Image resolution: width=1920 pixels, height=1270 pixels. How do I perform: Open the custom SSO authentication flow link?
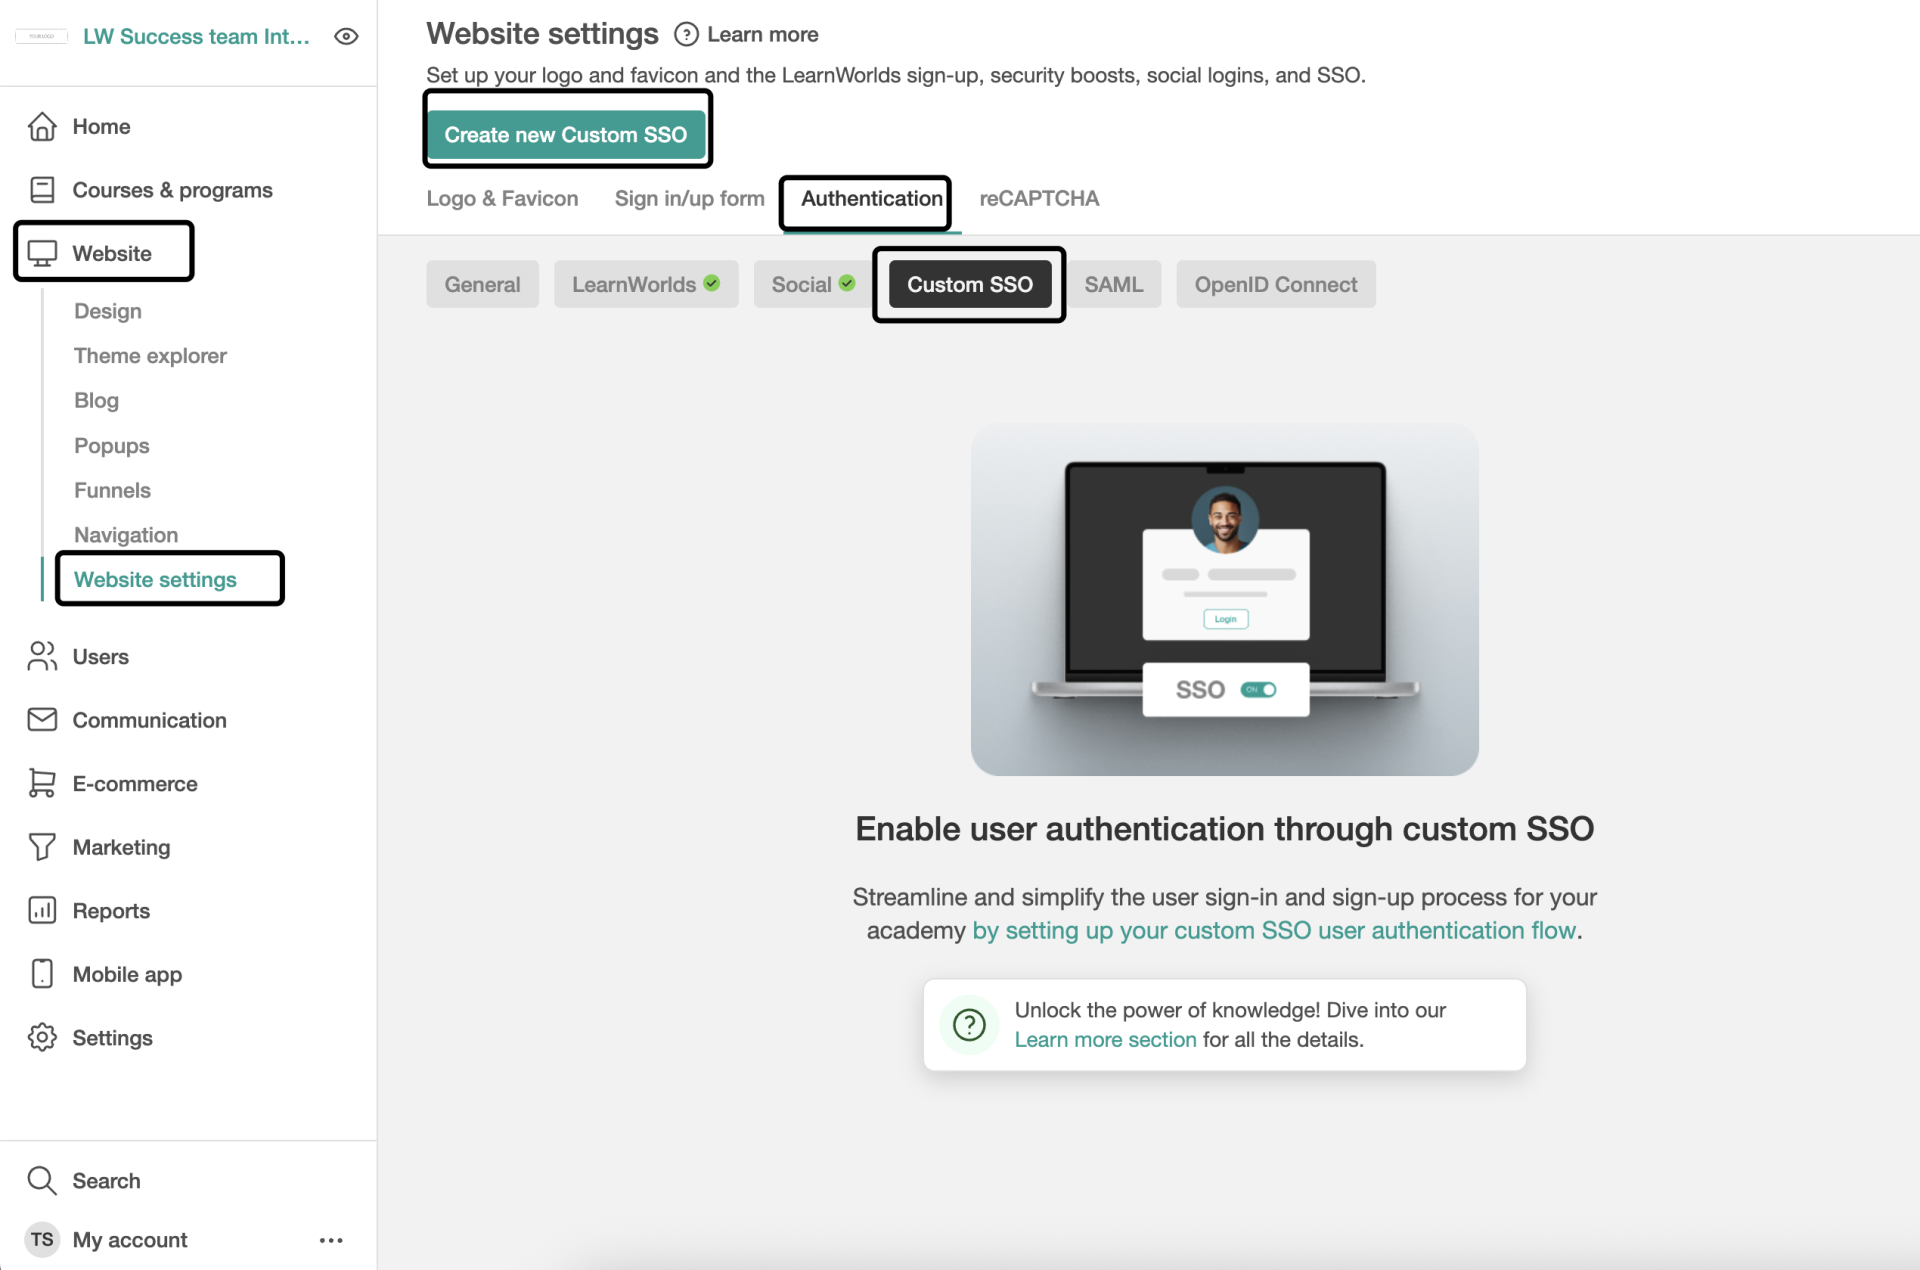tap(1275, 931)
